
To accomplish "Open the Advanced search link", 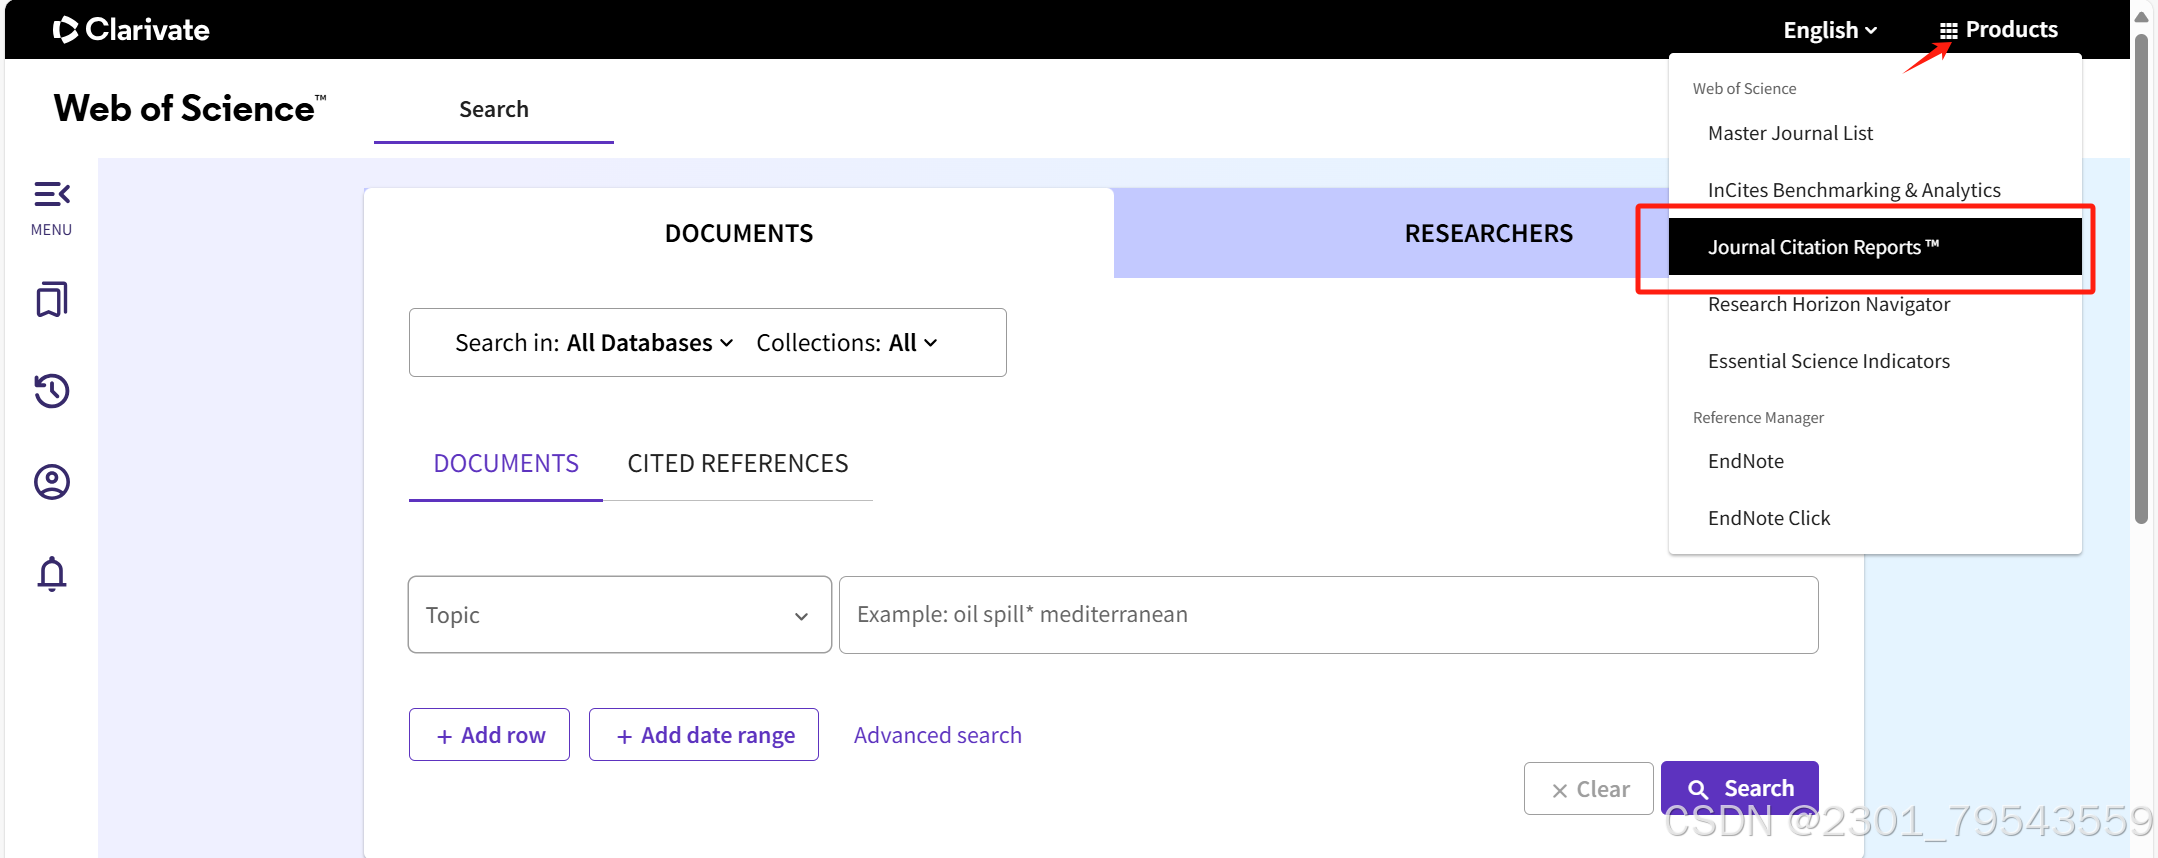I will click(x=938, y=735).
